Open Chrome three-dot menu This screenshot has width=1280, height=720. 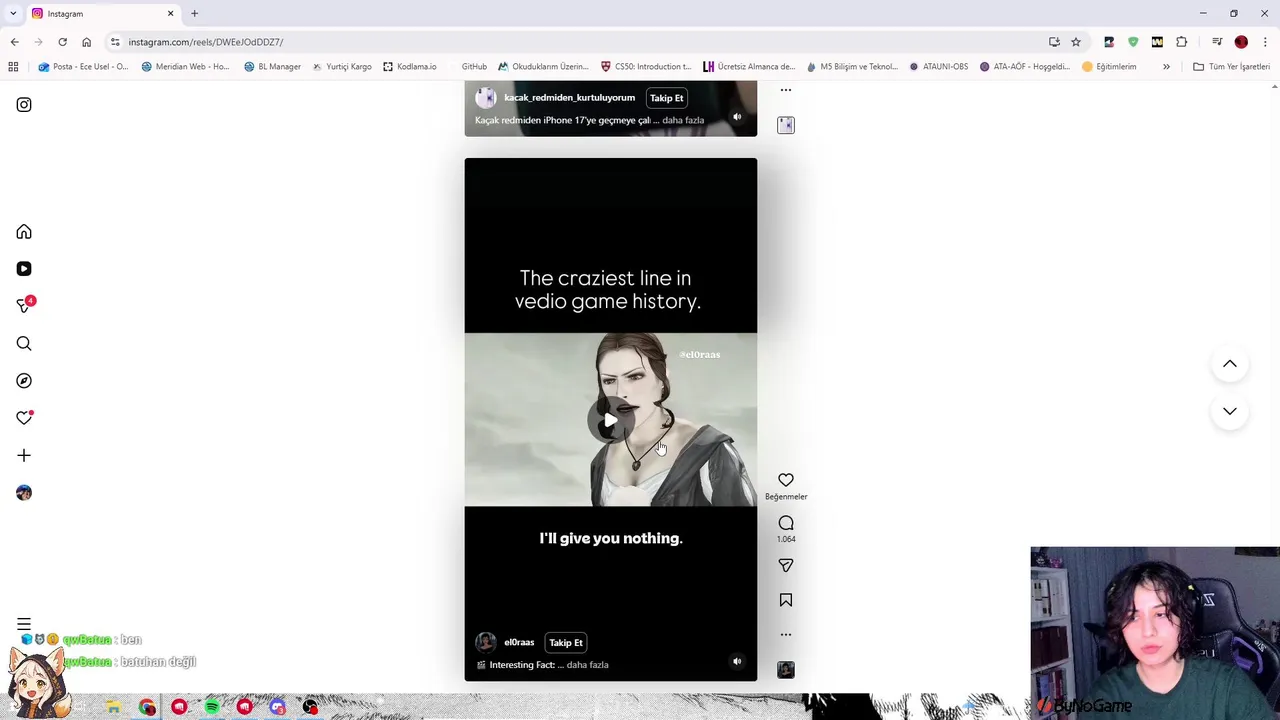pos(1266,42)
